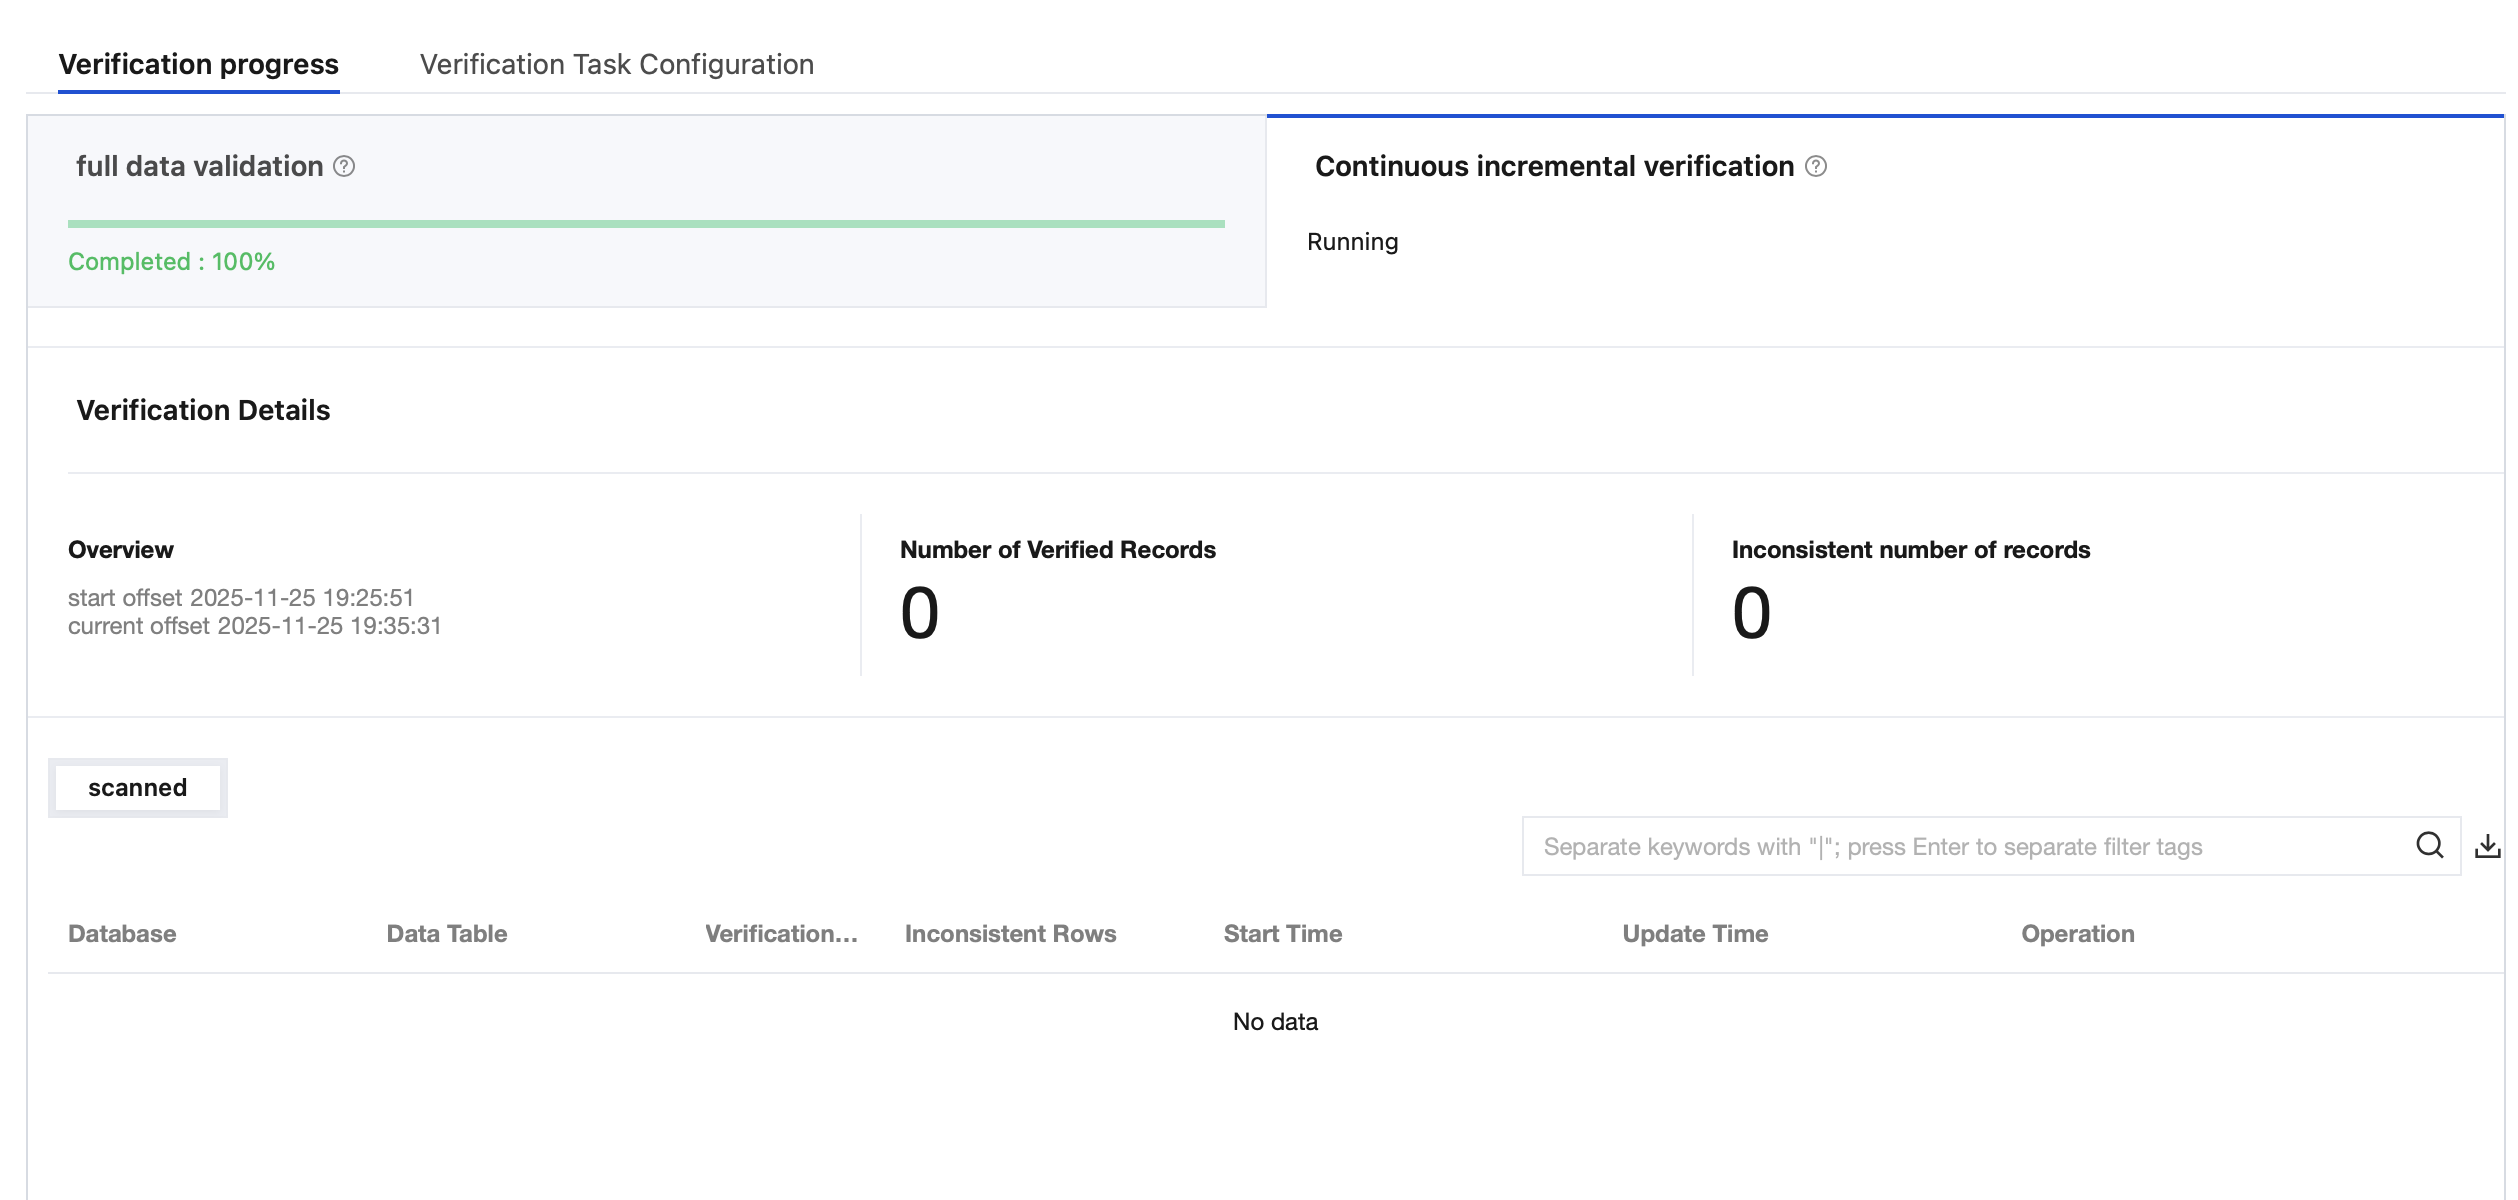Viewport: 2518px width, 1200px height.
Task: Select the Verification progress tab
Action: pyautogui.click(x=198, y=65)
